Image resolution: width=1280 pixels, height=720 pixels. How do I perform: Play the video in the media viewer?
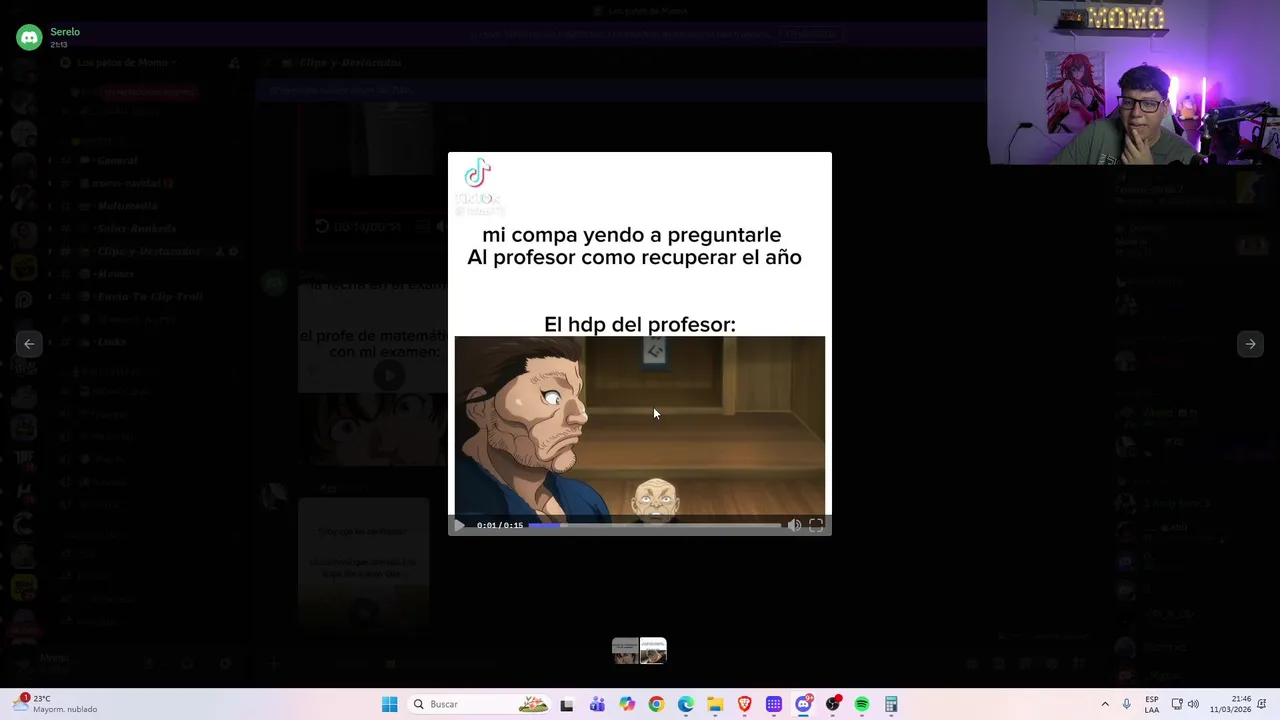coord(459,525)
